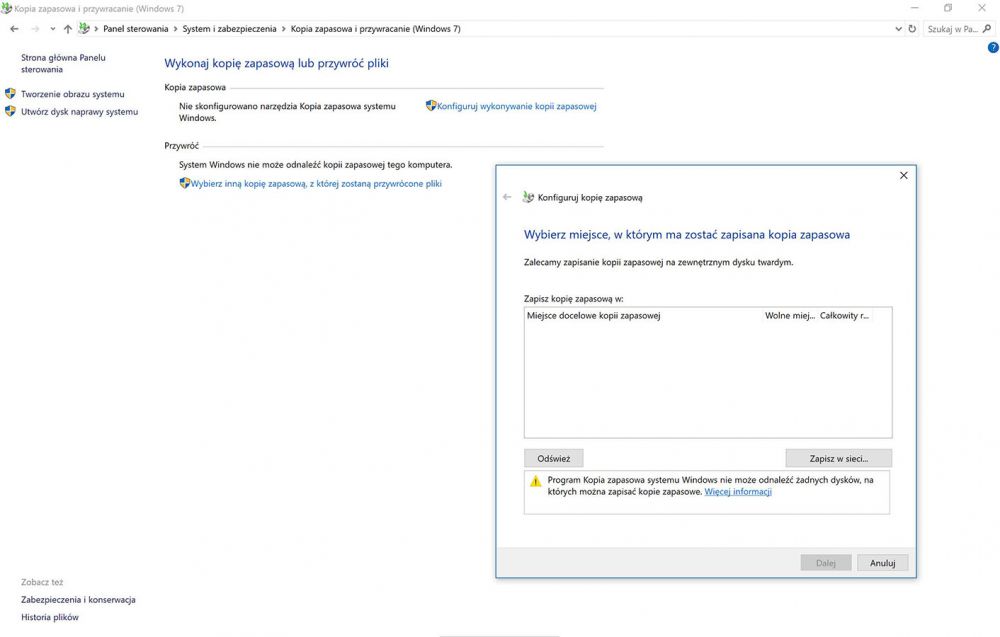The width and height of the screenshot is (1000, 637).
Task: Close the Kopia zapasowa i przywracanie window
Action: [982, 8]
